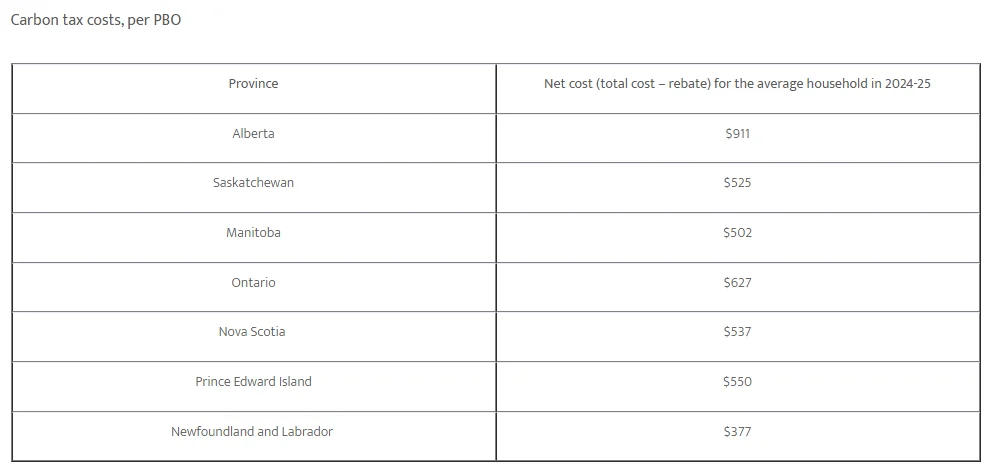
Task: Select the Newfoundland and Labrador cell
Action: (x=252, y=432)
